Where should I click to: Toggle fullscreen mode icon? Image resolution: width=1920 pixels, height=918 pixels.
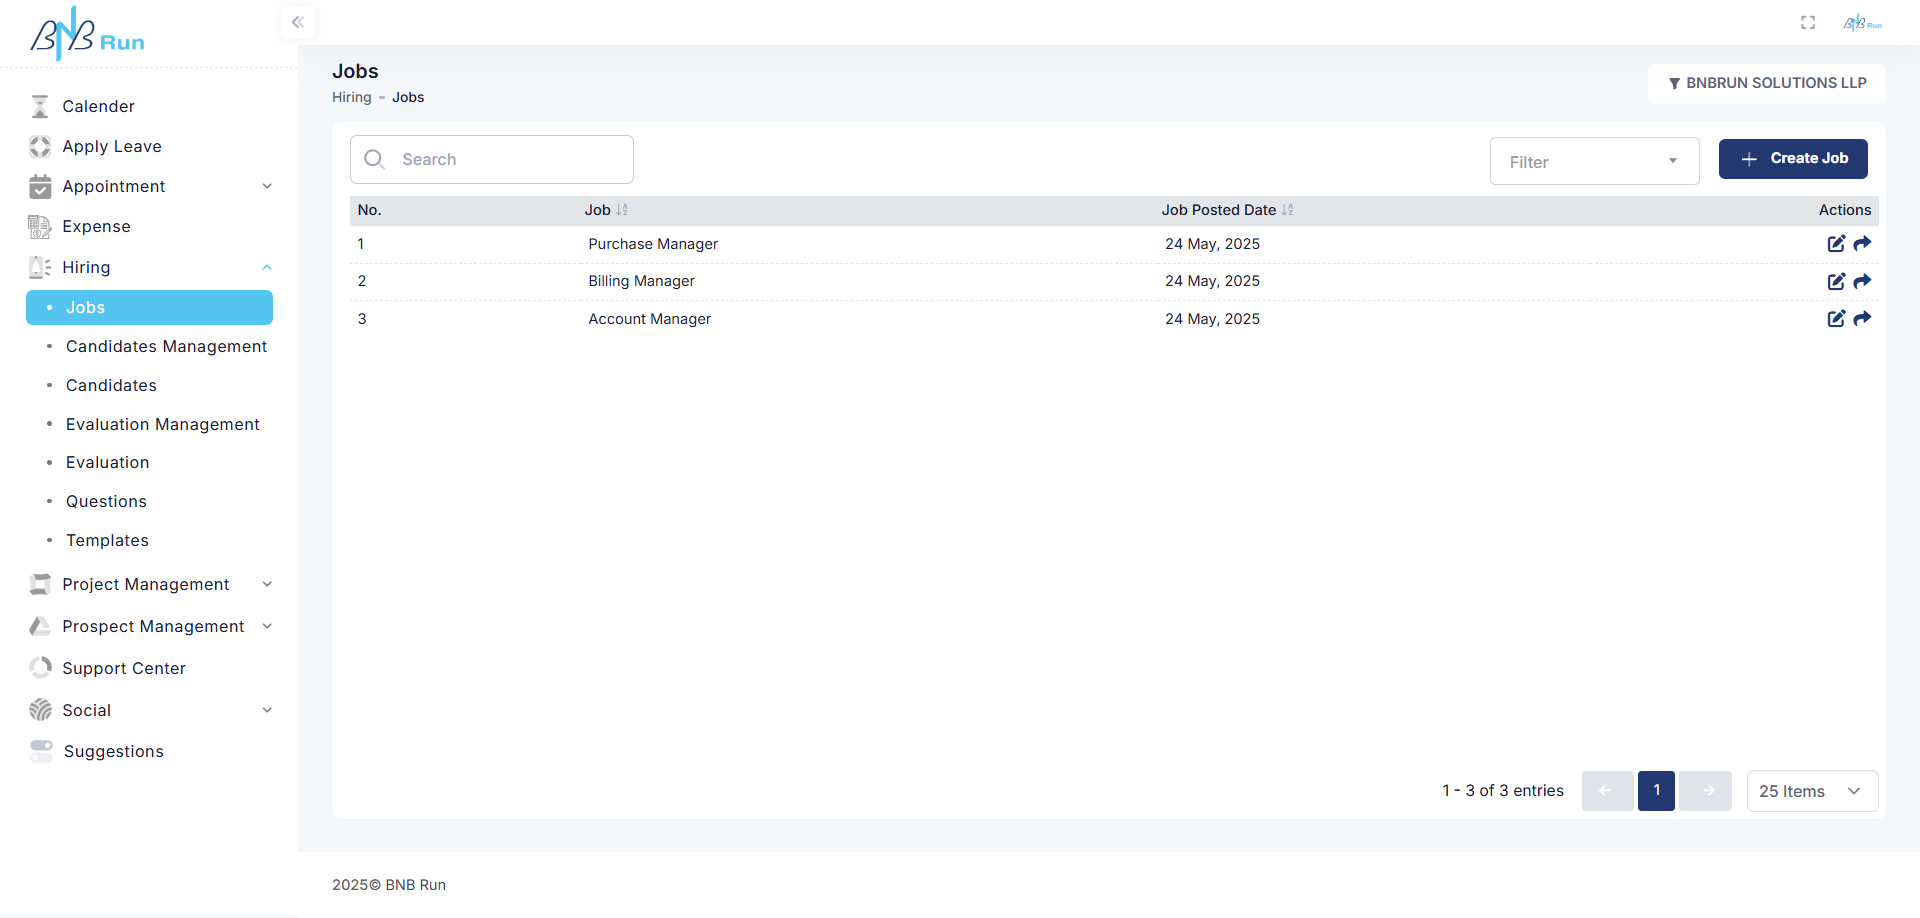coord(1808,22)
